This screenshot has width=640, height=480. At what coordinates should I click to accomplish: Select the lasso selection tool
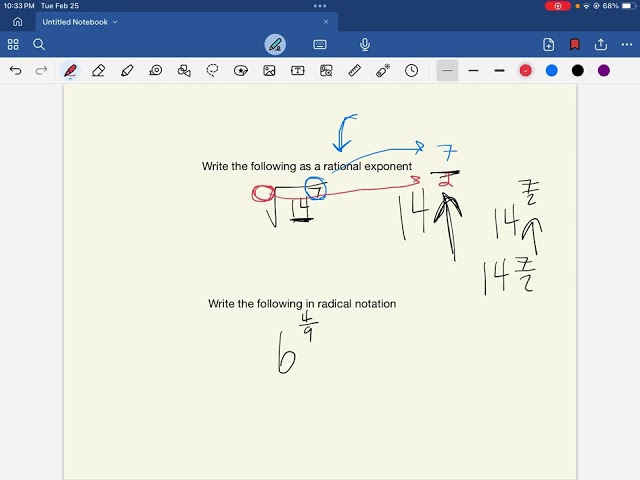coord(212,71)
